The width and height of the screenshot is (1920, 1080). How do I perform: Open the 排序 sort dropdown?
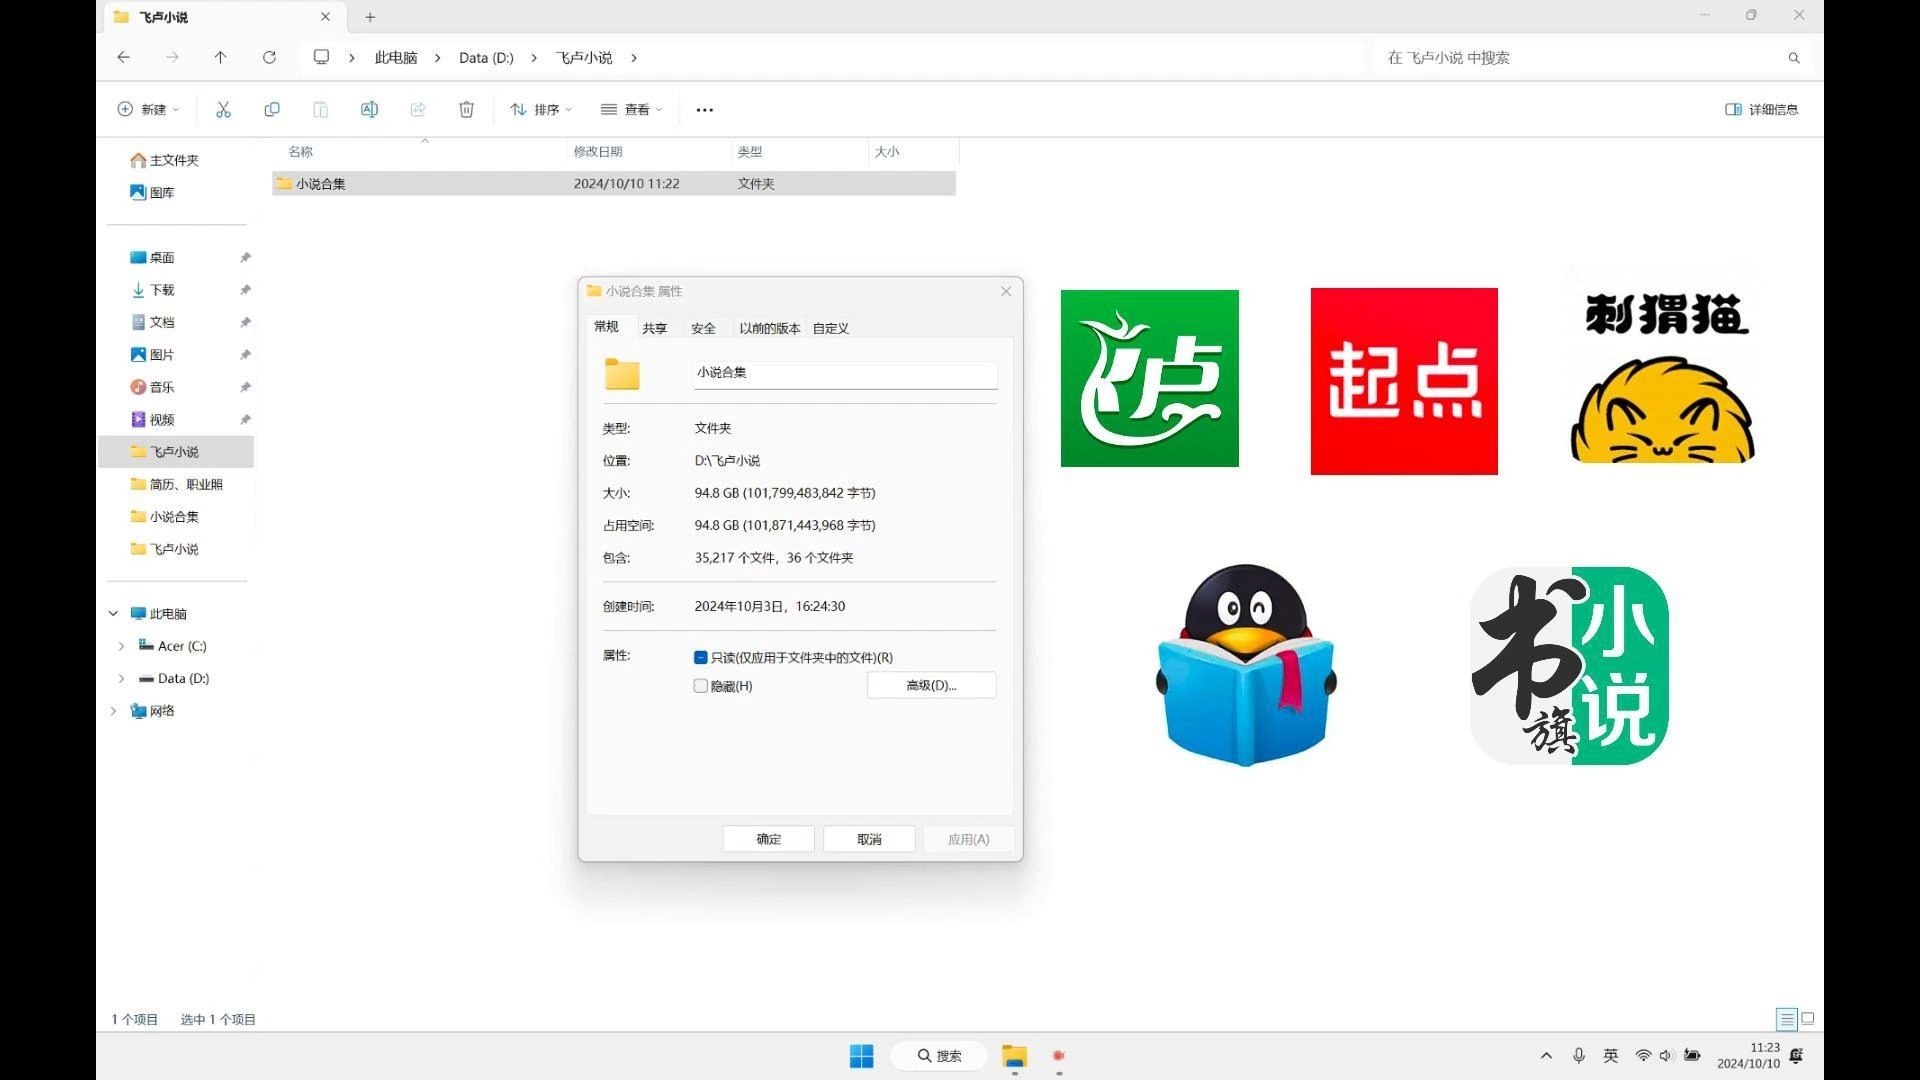[541, 110]
